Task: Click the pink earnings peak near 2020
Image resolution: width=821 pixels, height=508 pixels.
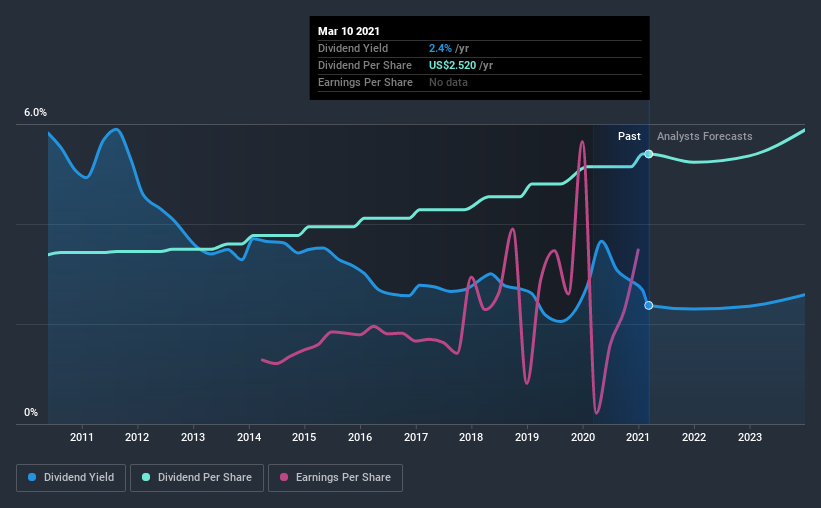Action: click(582, 142)
